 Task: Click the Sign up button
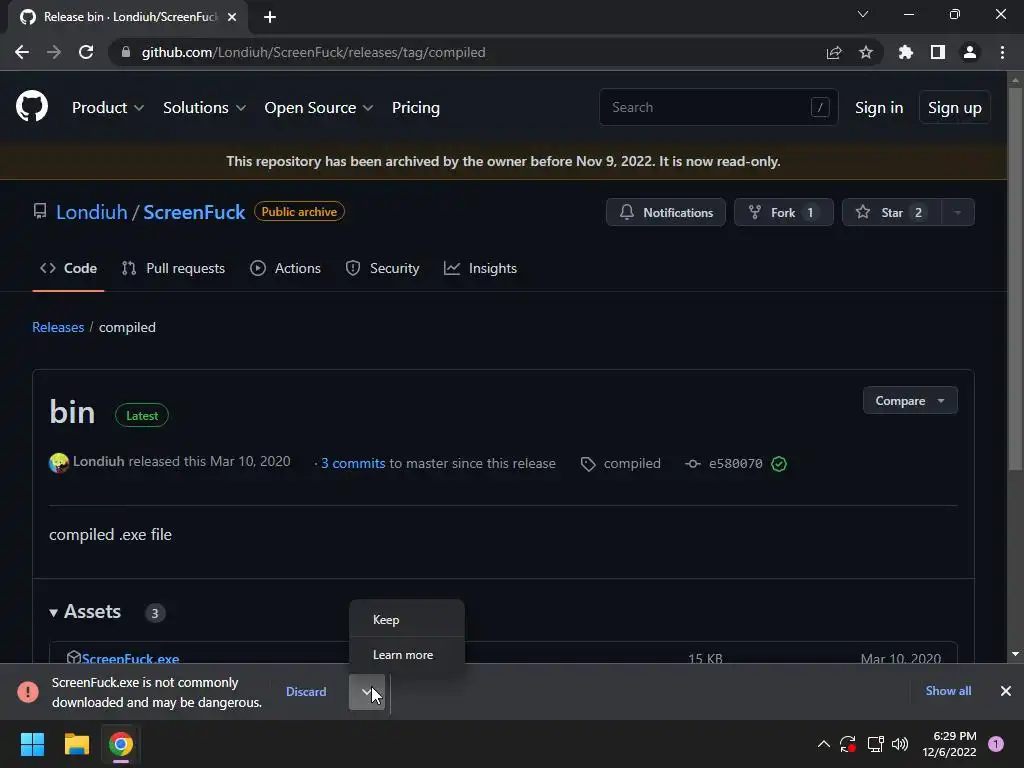(x=954, y=107)
